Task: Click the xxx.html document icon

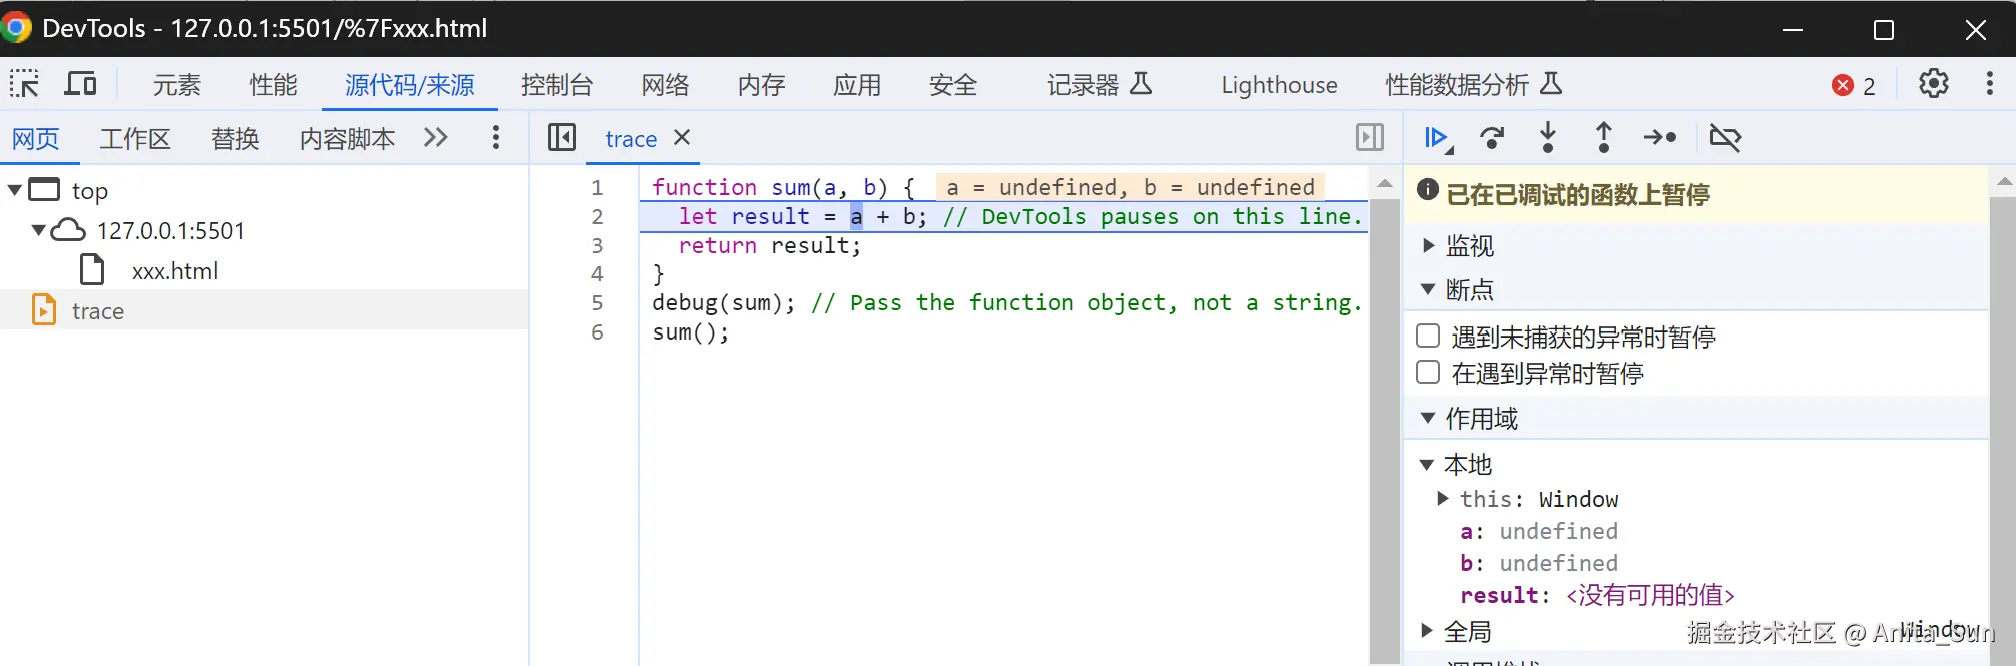Action: (92, 270)
